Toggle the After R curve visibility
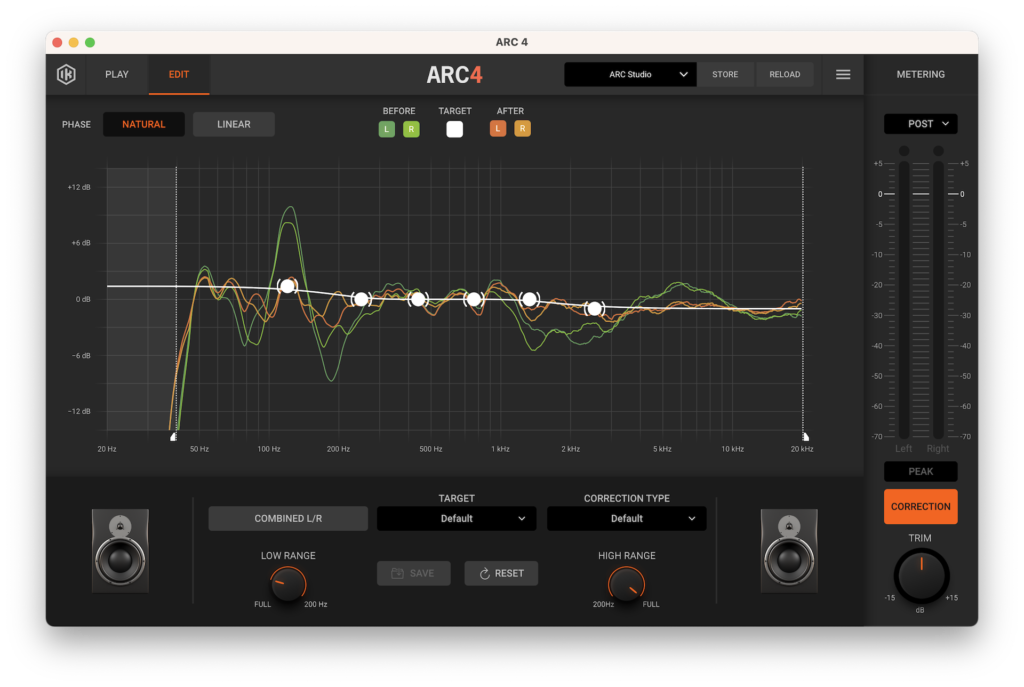1024x687 pixels. pyautogui.click(x=522, y=129)
